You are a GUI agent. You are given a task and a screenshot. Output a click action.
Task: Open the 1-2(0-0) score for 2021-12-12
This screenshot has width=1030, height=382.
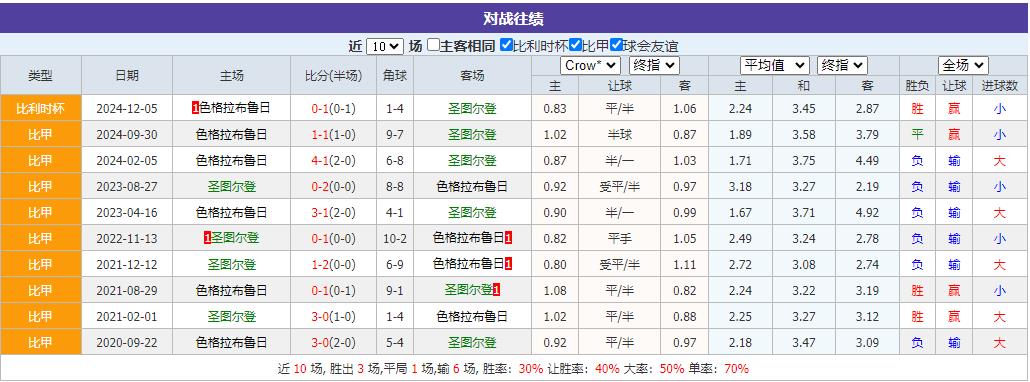(333, 265)
